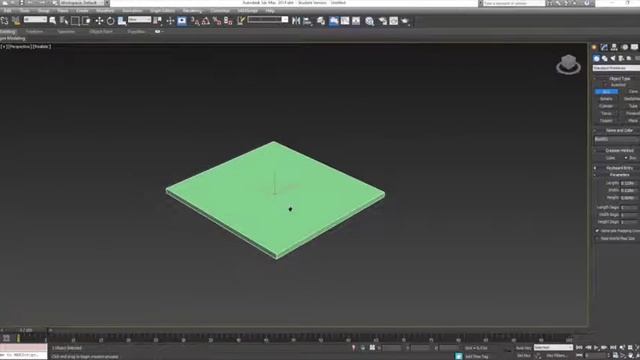Click Use Pivot Point Center icon
The image size is (640, 360).
158,20
